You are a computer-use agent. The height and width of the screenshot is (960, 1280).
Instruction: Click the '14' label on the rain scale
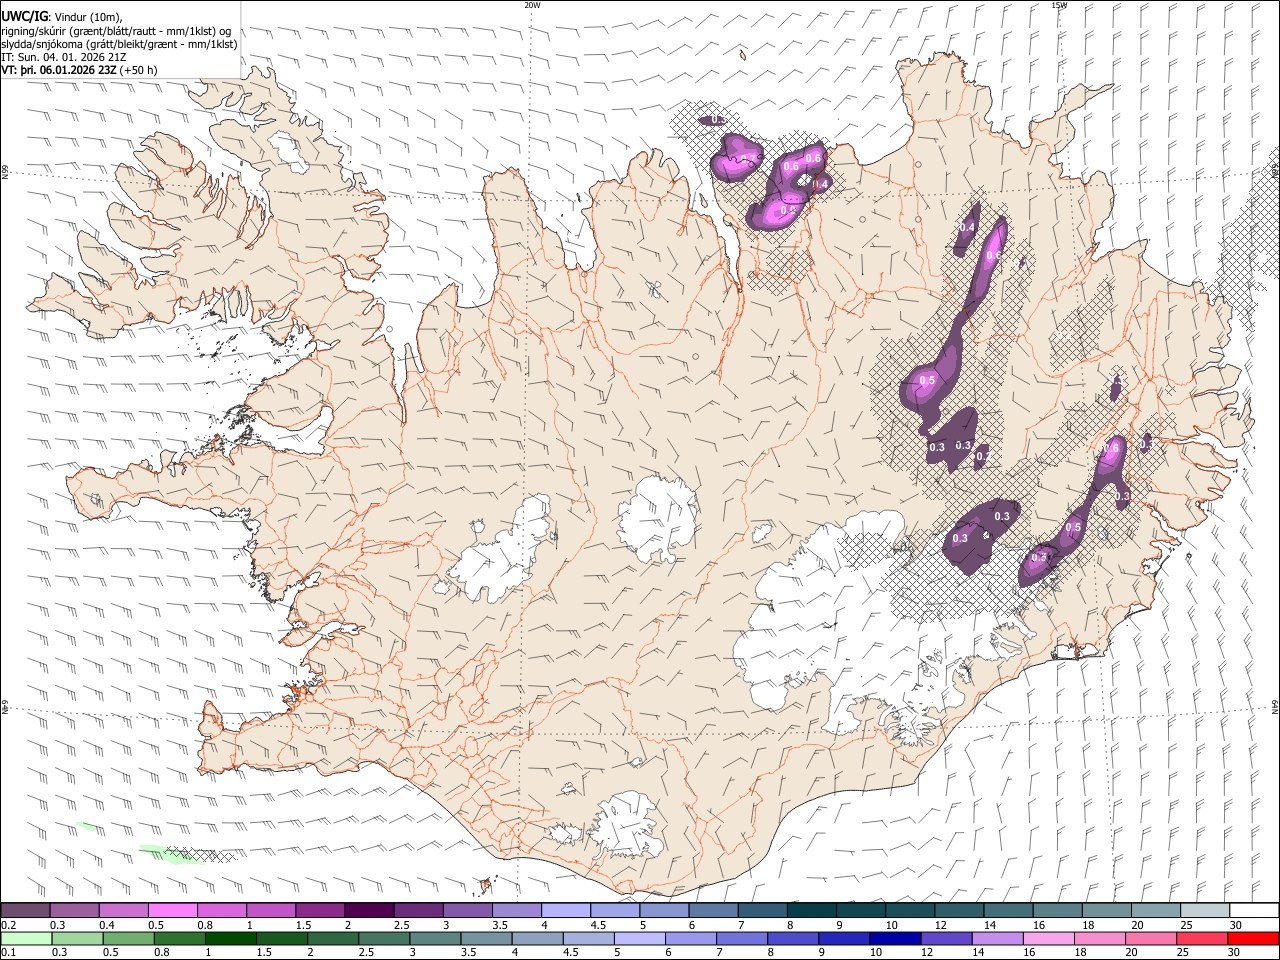978,952
